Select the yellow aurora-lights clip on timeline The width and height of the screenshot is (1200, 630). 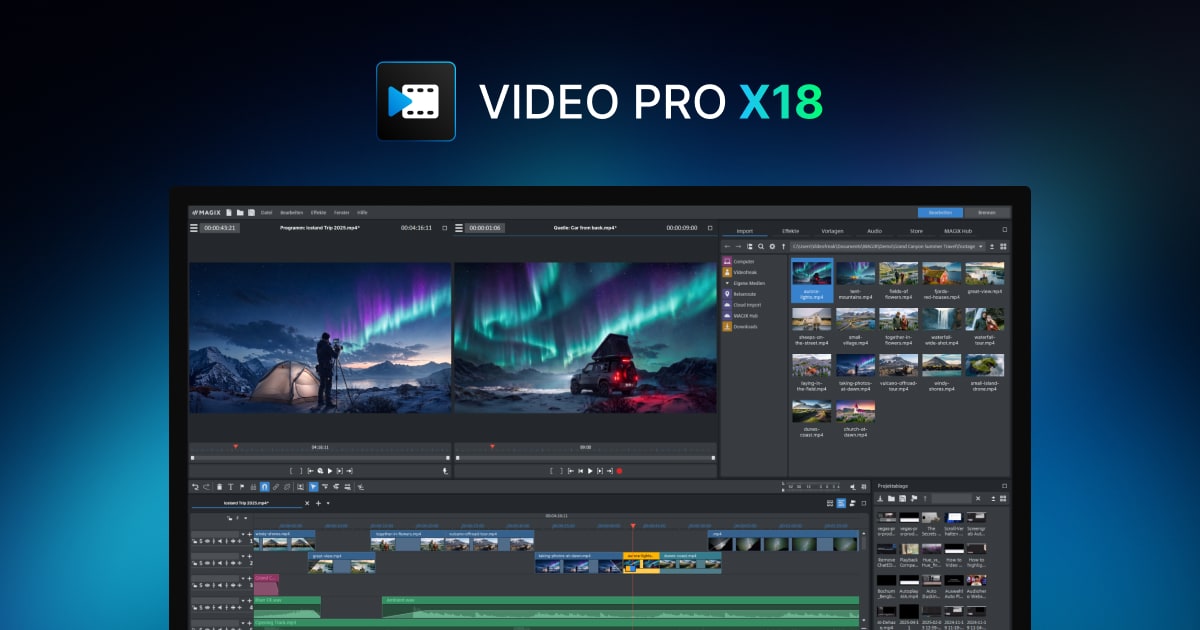(x=641, y=563)
